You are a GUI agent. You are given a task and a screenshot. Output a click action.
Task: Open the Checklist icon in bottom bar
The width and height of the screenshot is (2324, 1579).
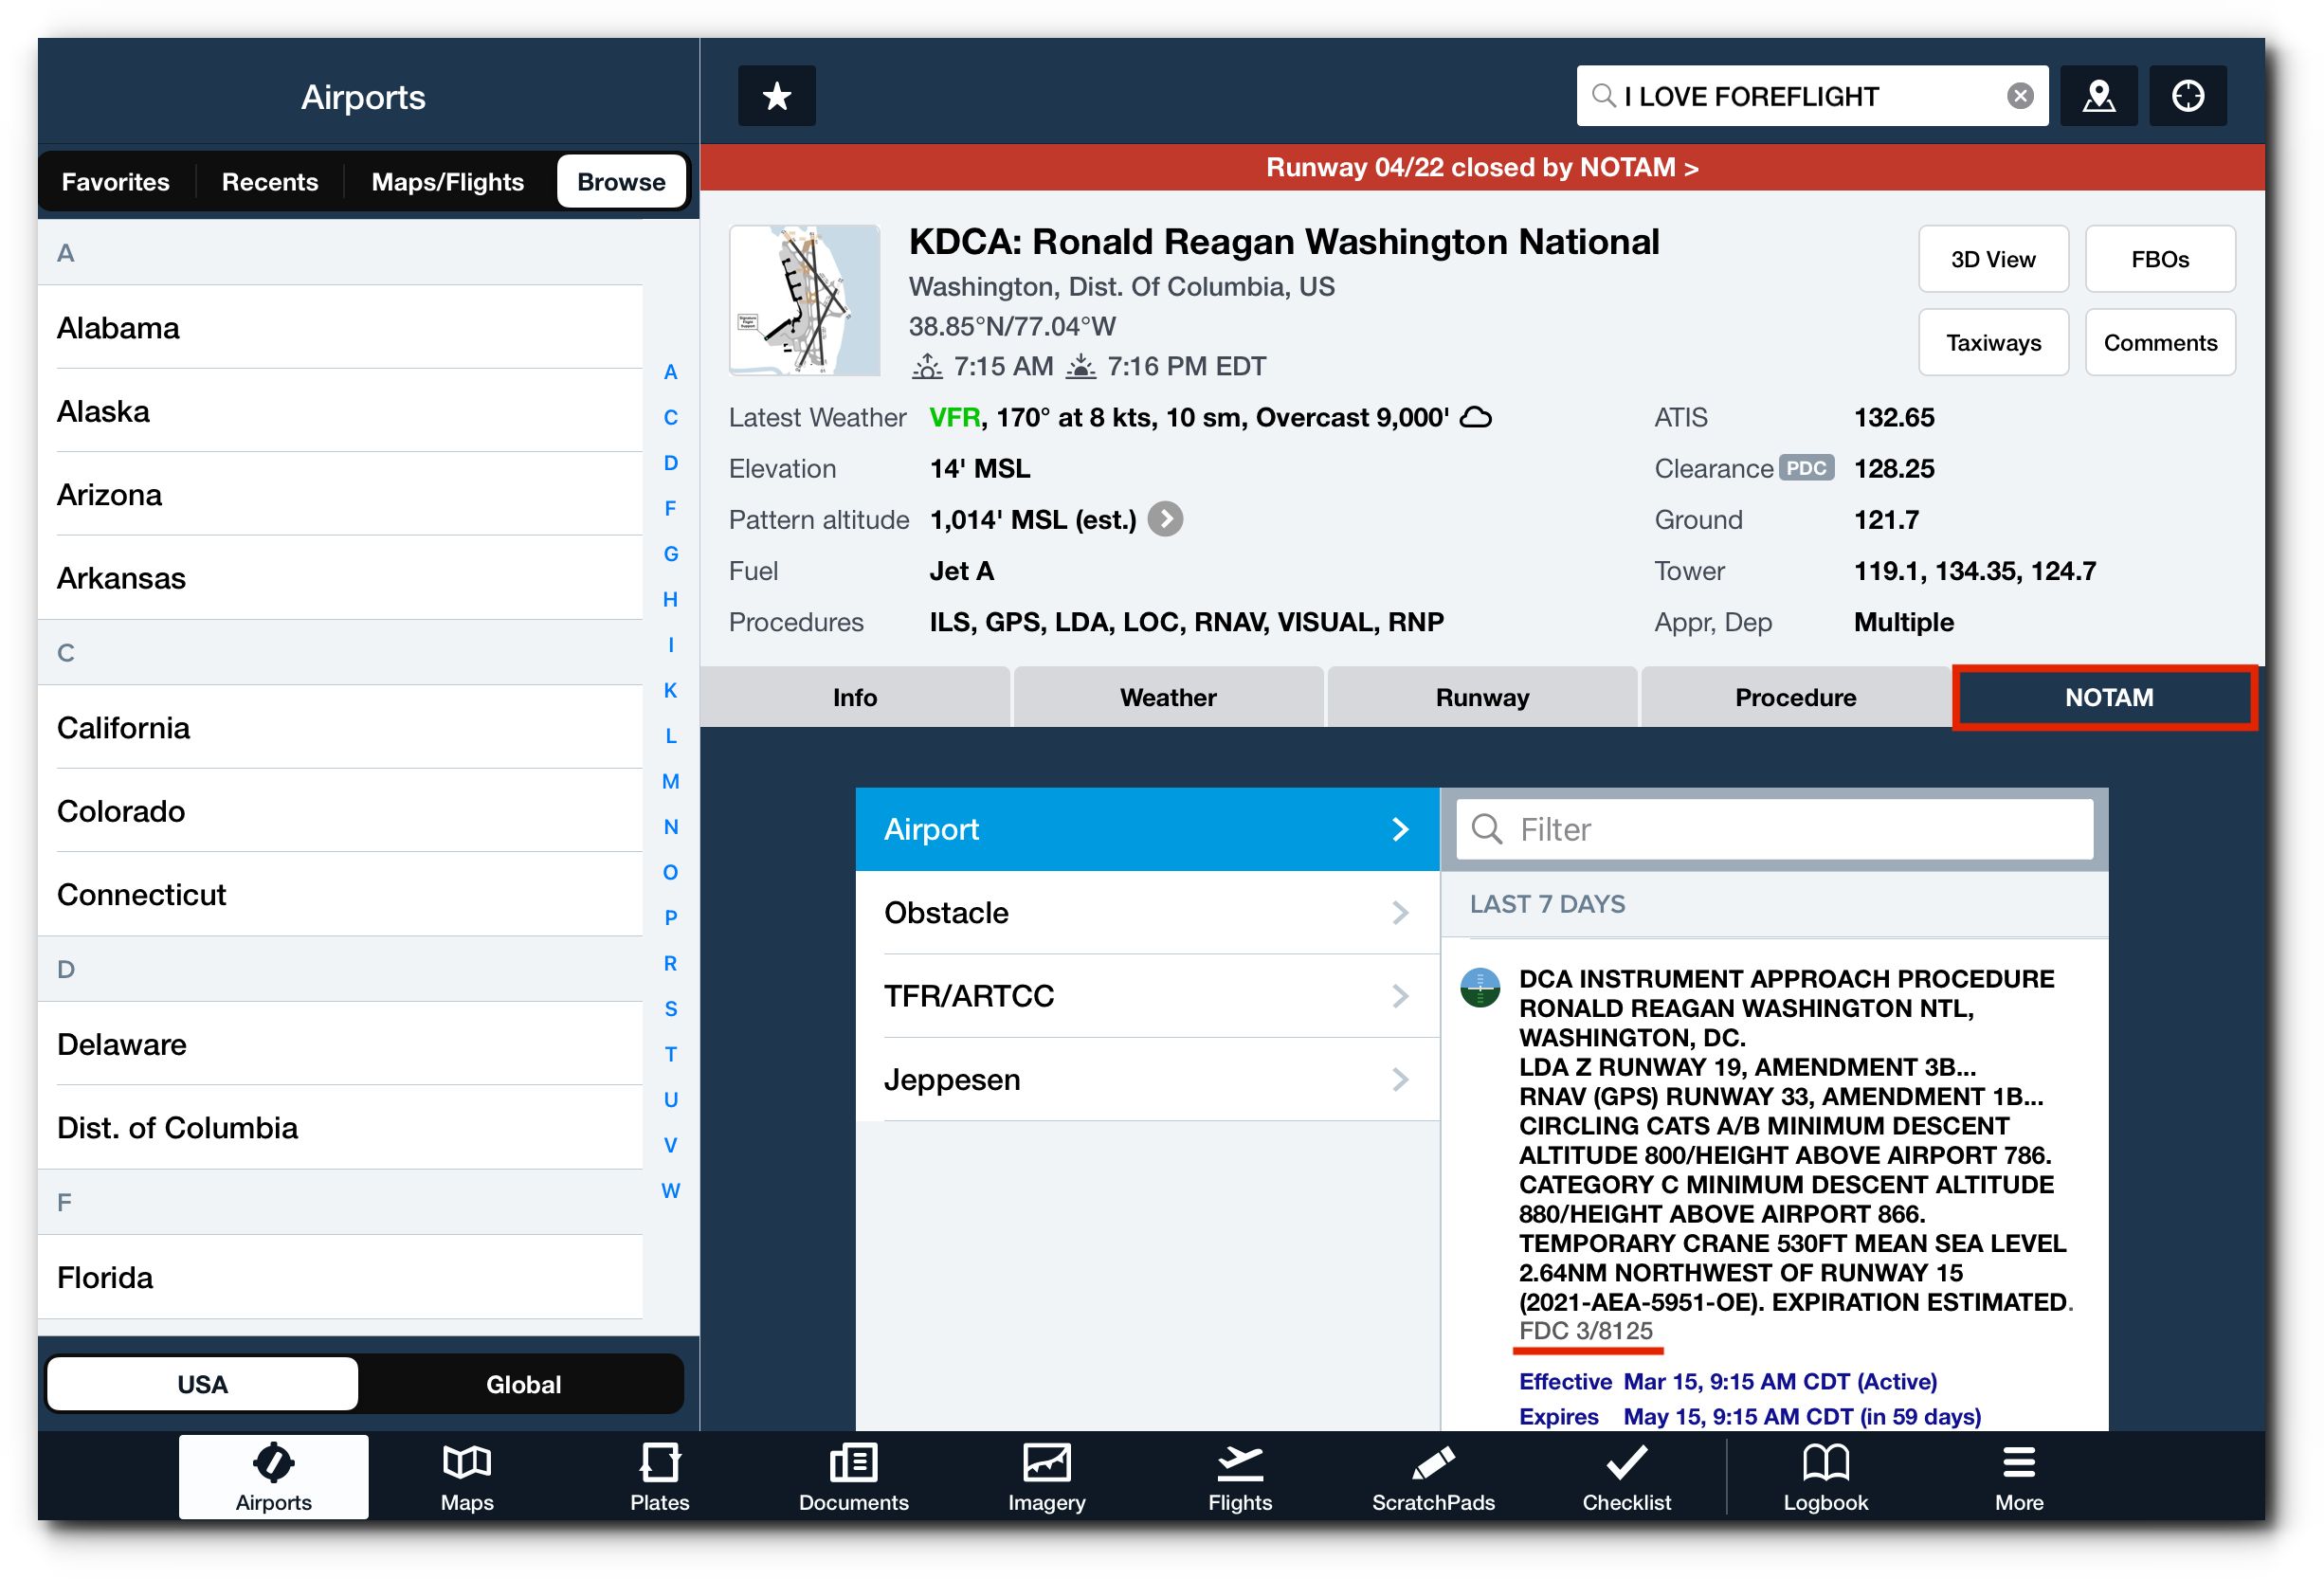point(1626,1476)
